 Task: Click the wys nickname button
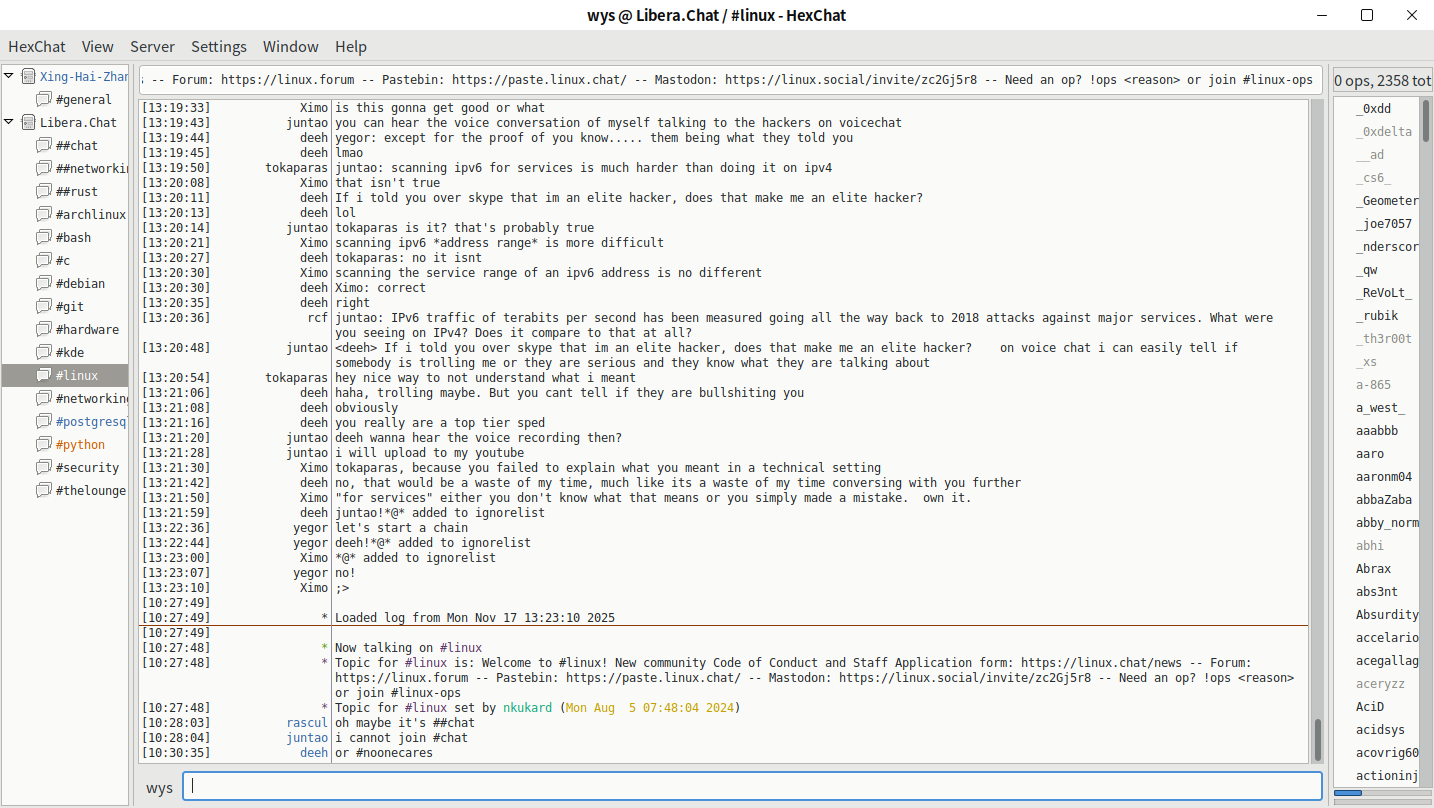[x=159, y=787]
